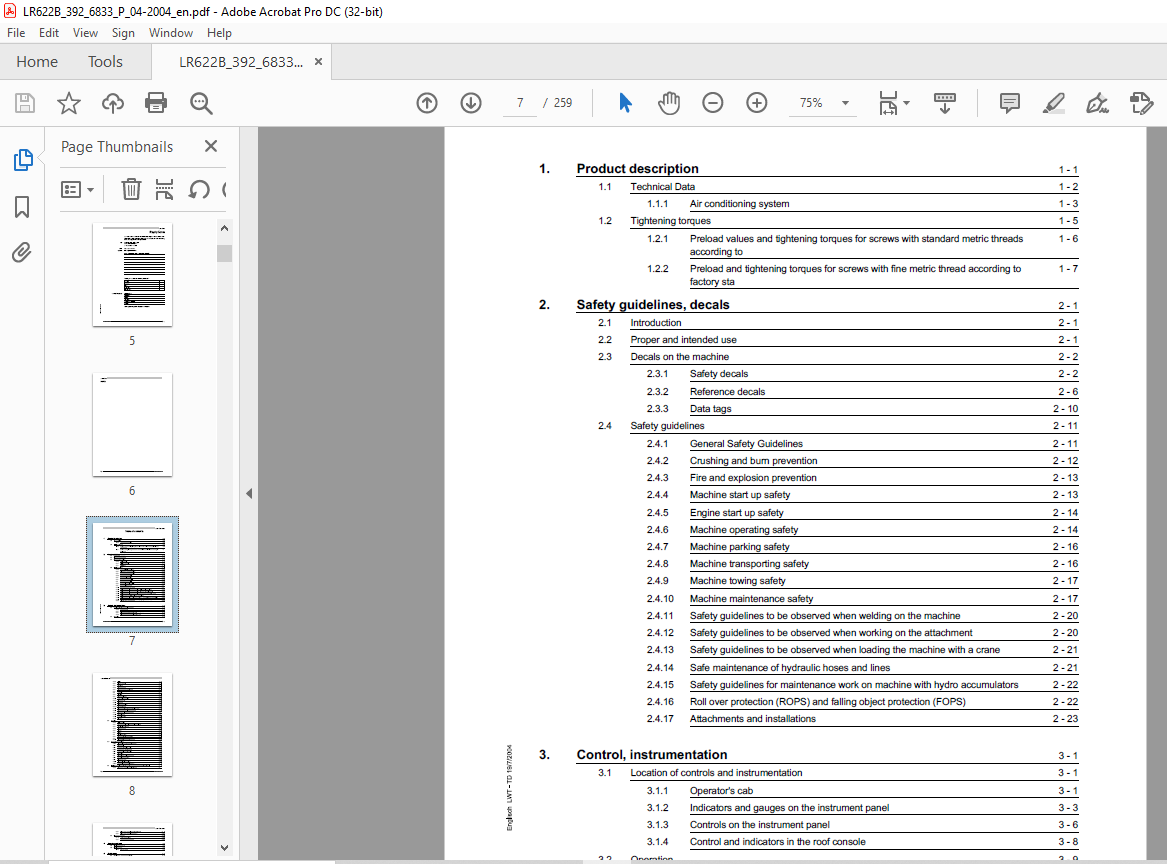Insert pages in thumbnails panel

164,189
